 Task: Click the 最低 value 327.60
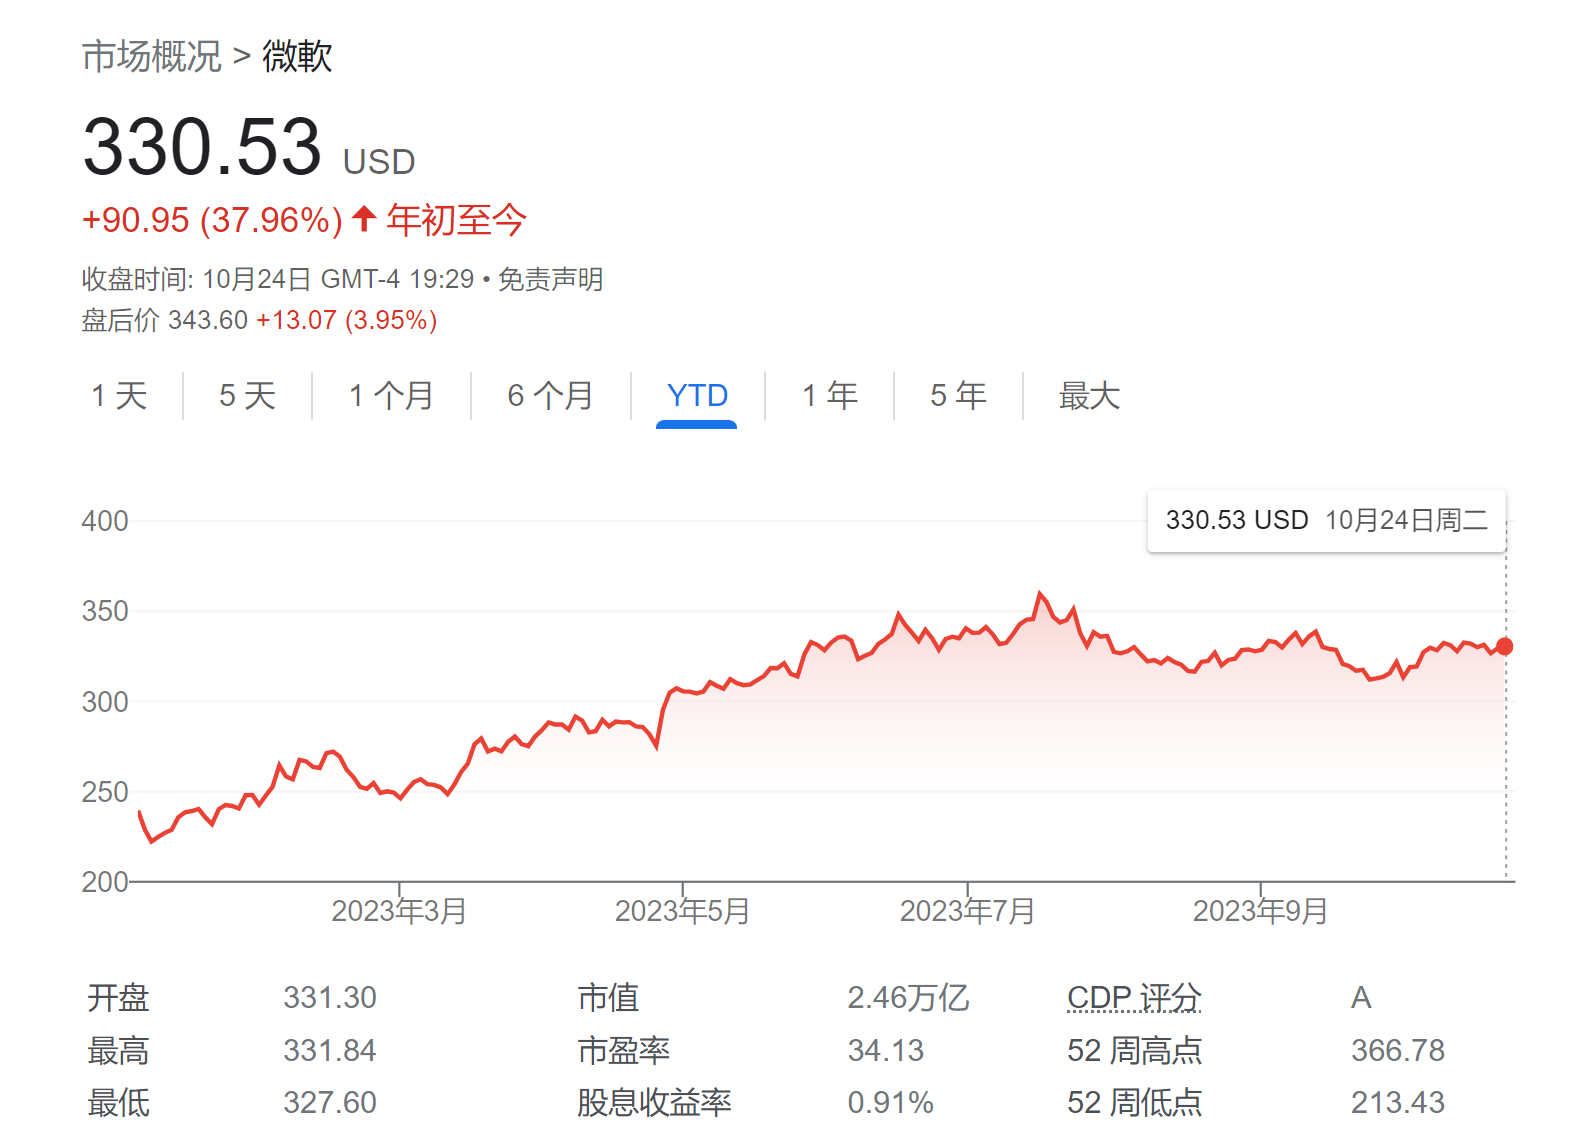pos(330,1103)
